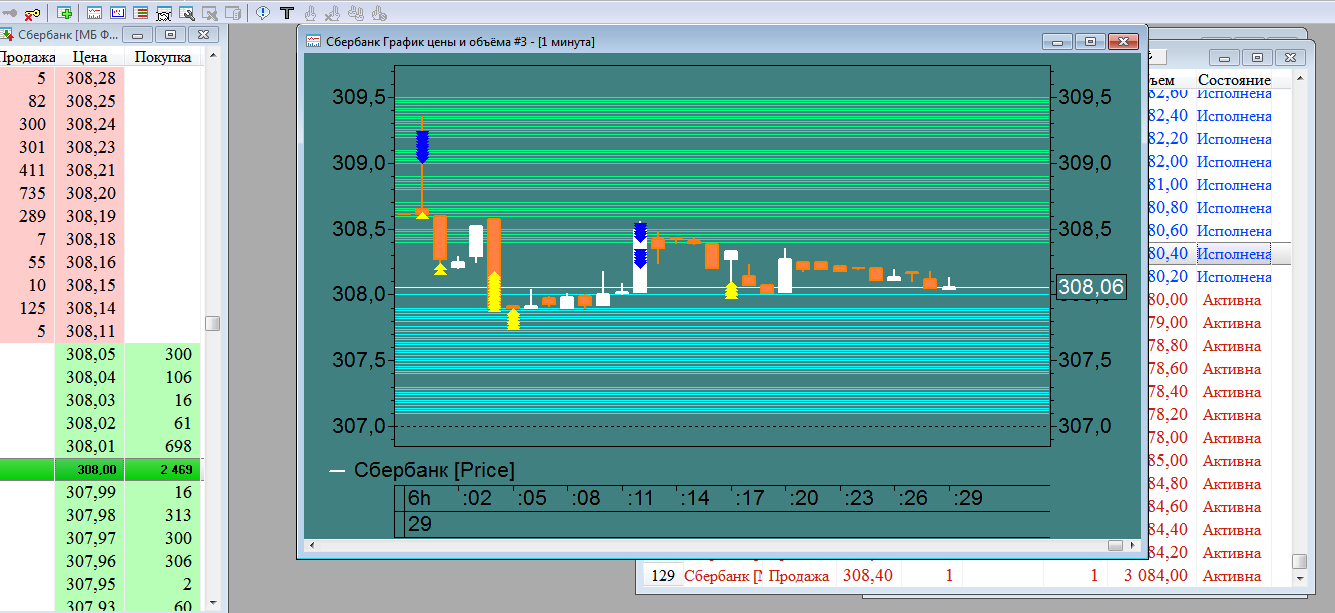Click the 309,0 left price axis label

(359, 163)
